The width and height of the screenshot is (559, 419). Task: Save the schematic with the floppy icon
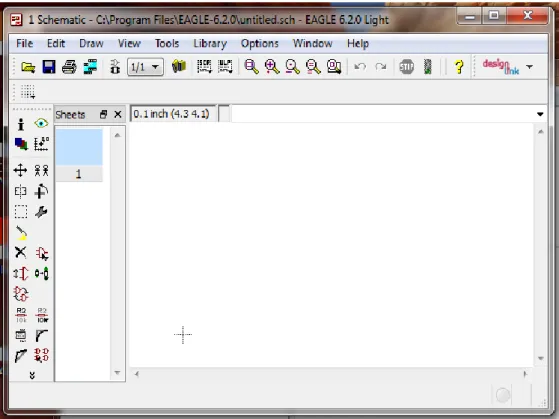tap(48, 67)
